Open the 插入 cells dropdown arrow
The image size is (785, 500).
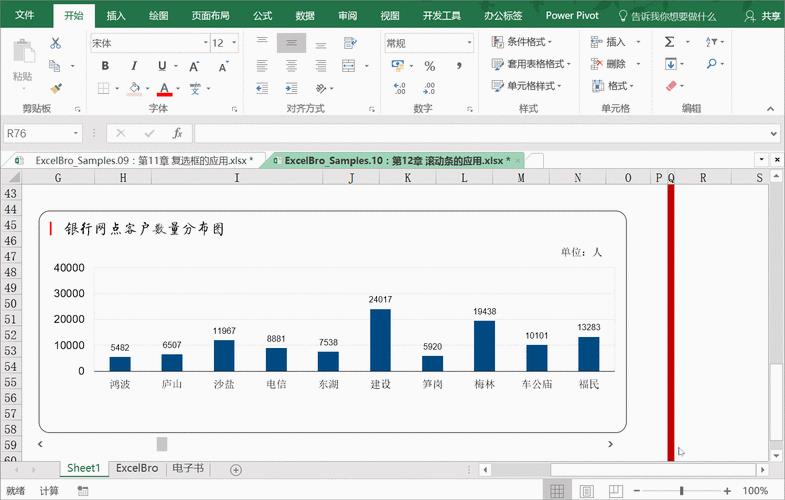[638, 42]
